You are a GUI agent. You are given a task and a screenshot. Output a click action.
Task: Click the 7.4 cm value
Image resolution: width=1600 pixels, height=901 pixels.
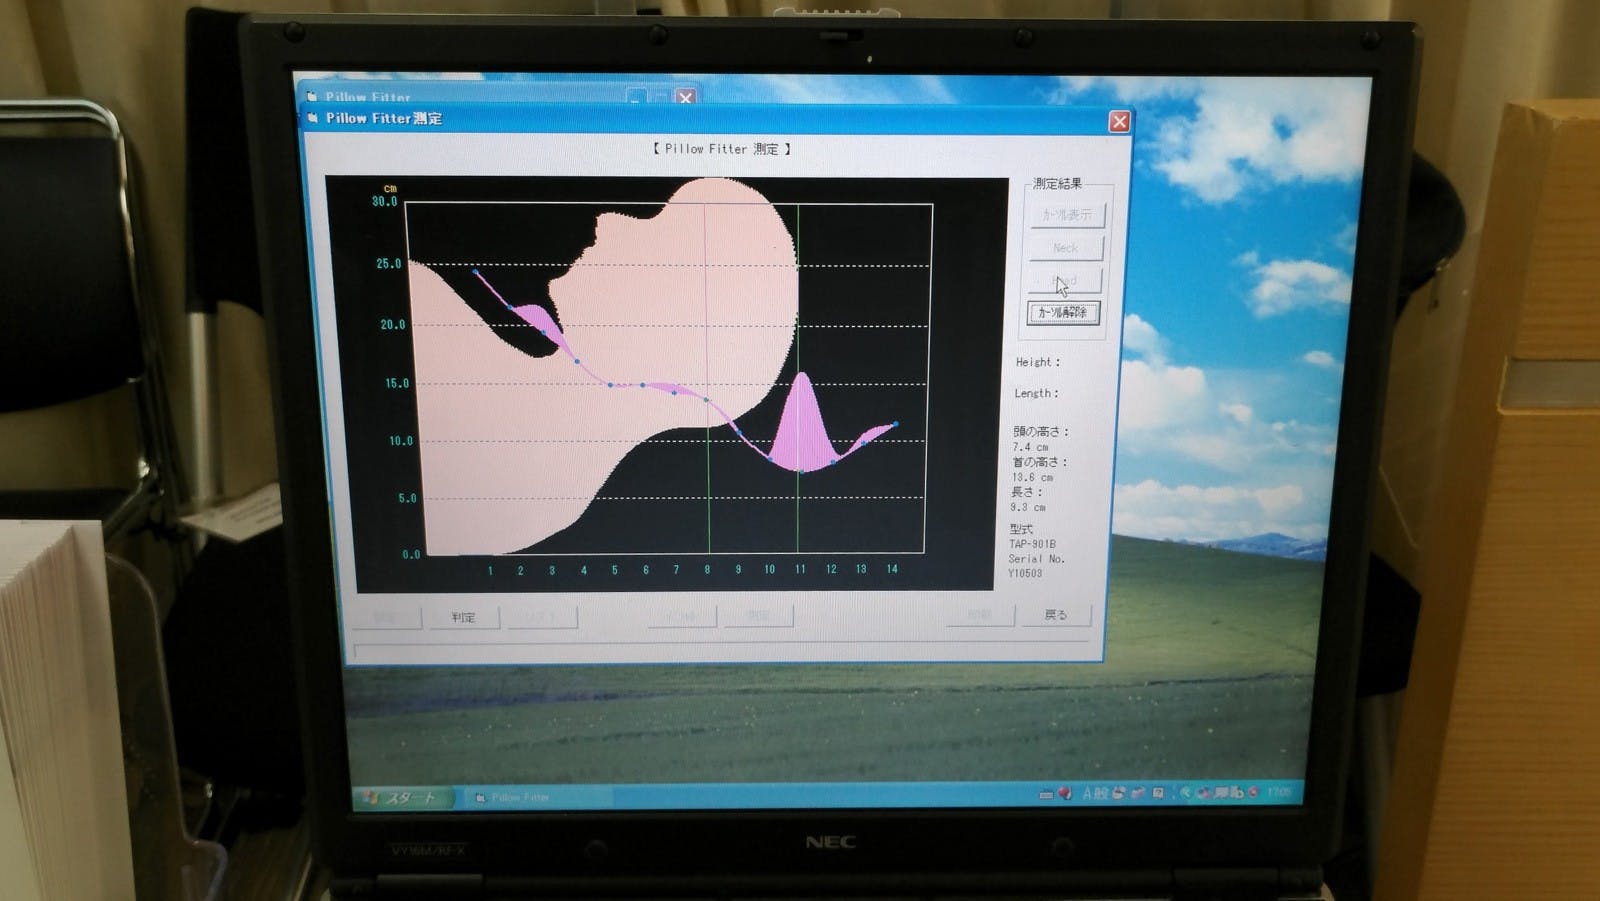pos(1030,447)
